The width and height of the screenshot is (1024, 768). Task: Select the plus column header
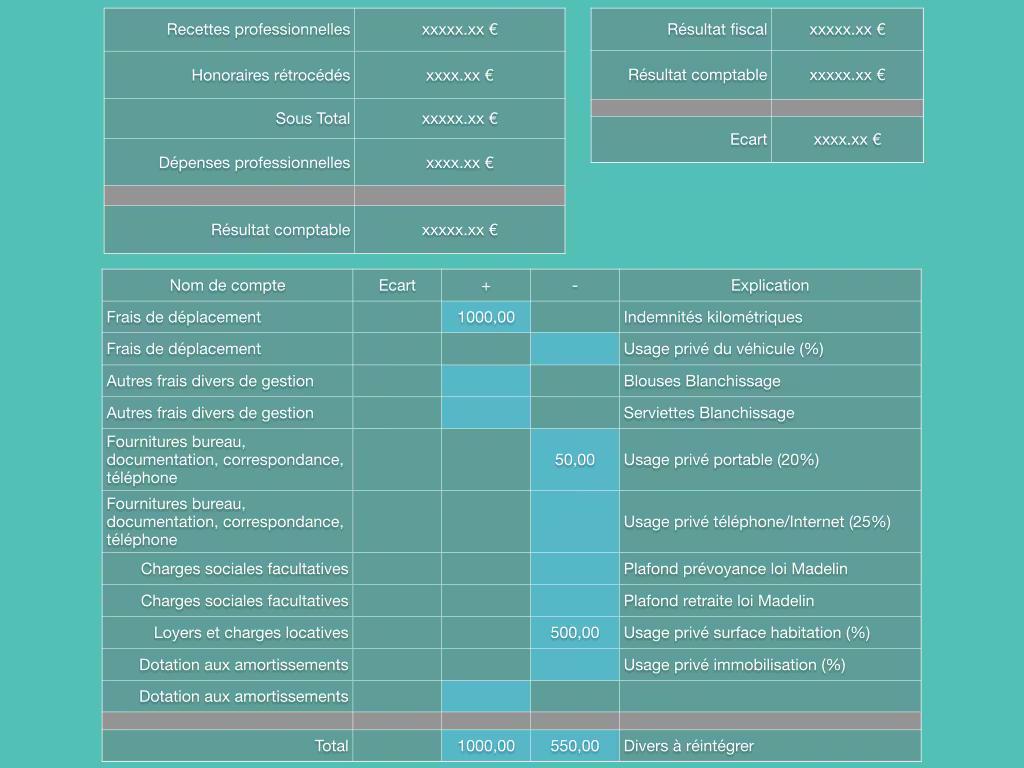point(486,285)
